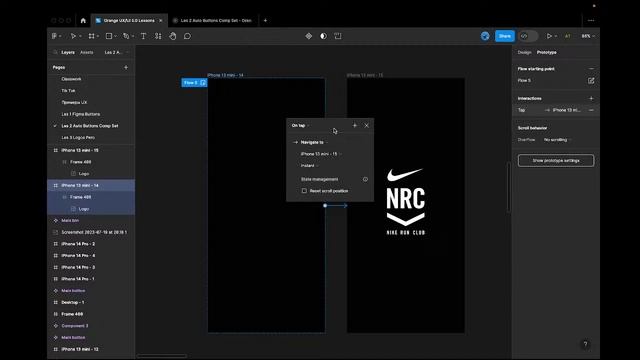Expand the Move tool options arrow
The image size is (640, 360).
80,36
